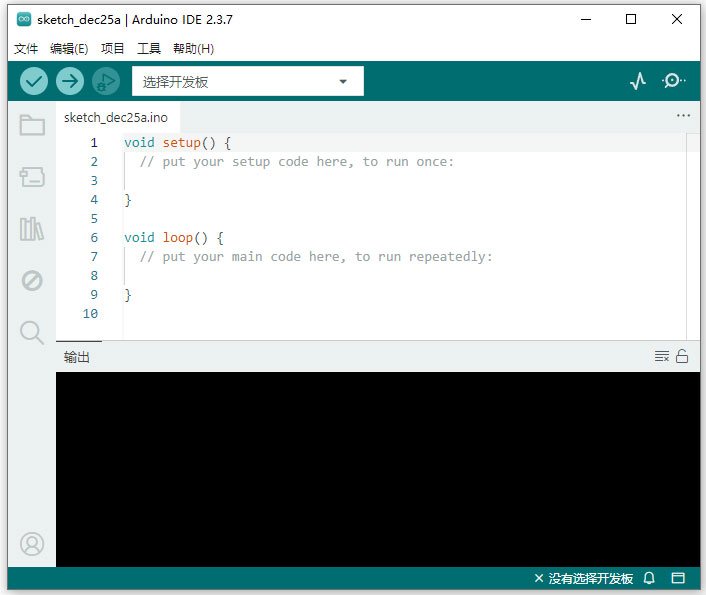Click line number 10 in gutter
Screen dimensions: 706x595
pos(91,313)
